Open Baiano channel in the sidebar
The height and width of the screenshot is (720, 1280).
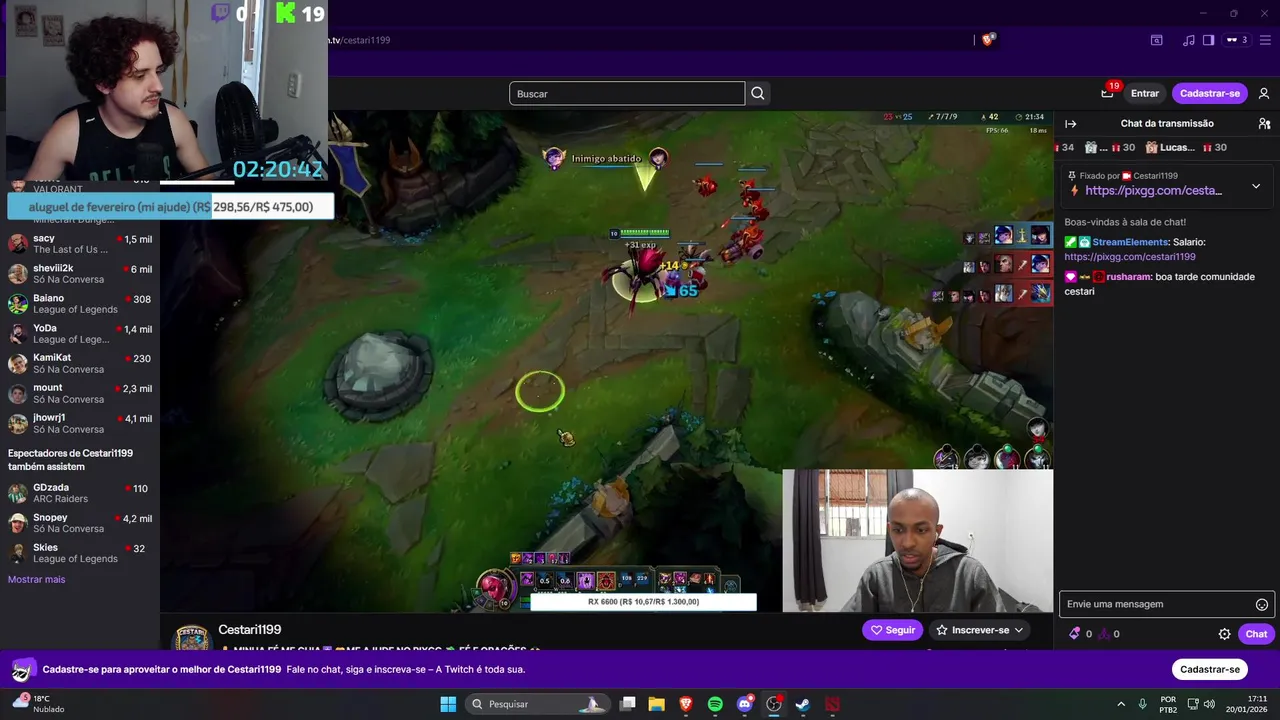[80, 304]
